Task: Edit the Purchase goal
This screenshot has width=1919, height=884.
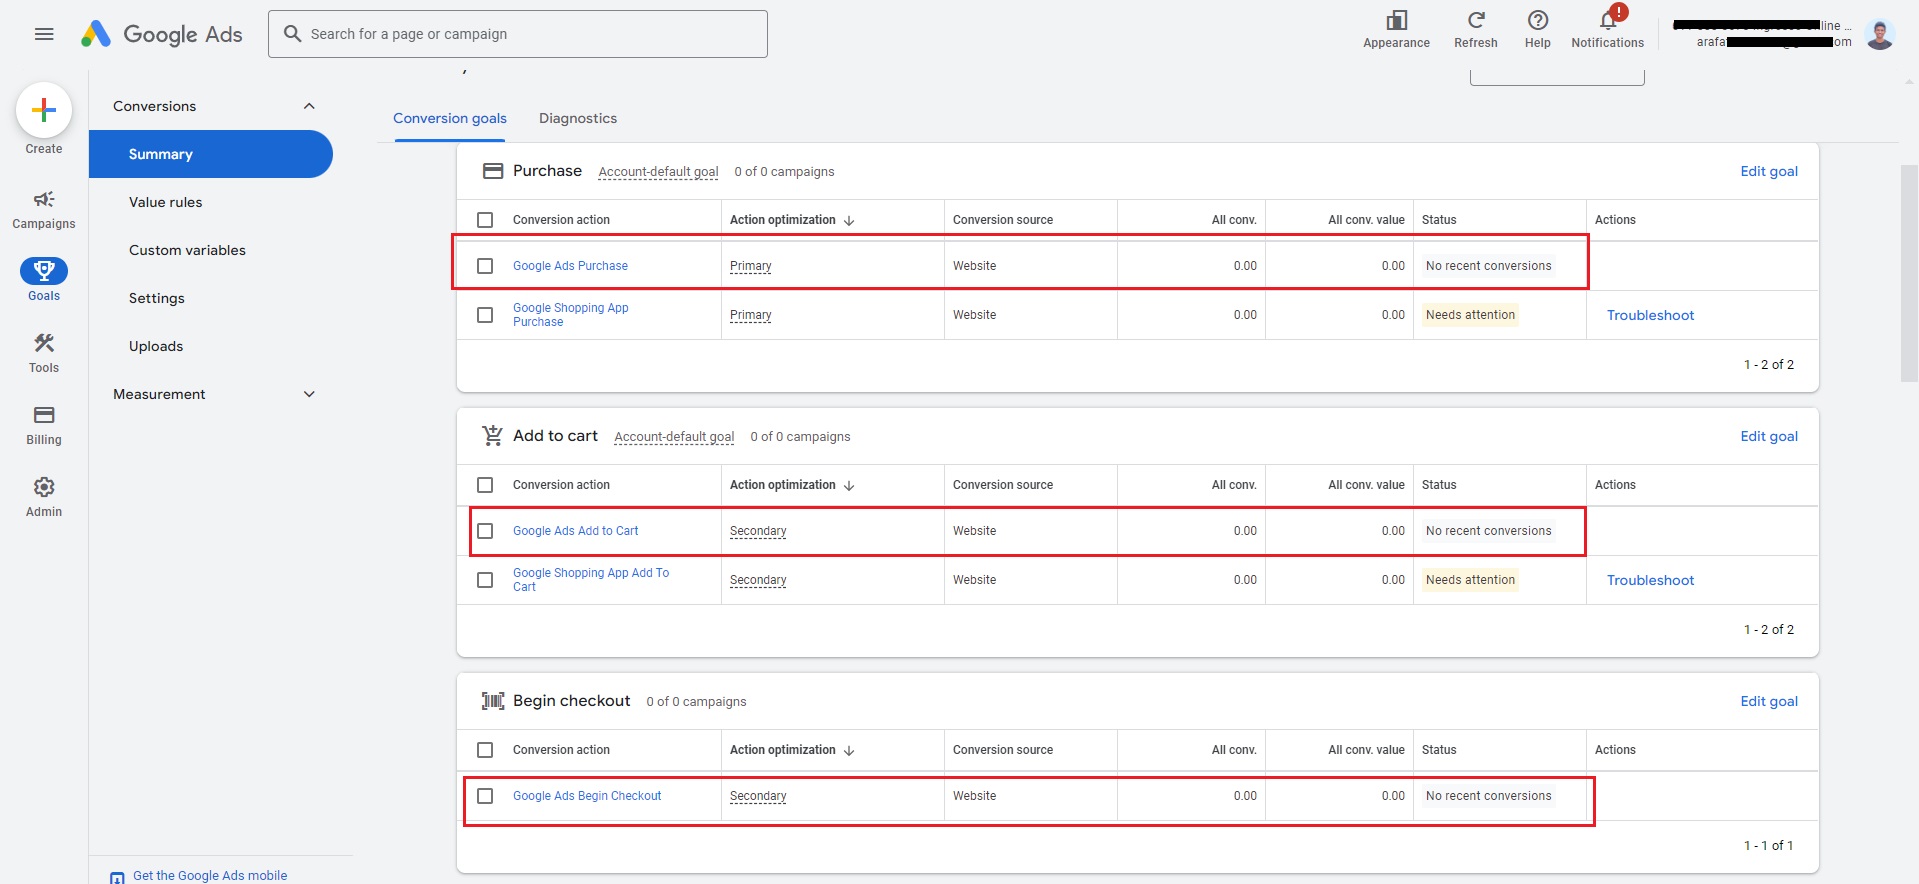Action: pos(1769,171)
